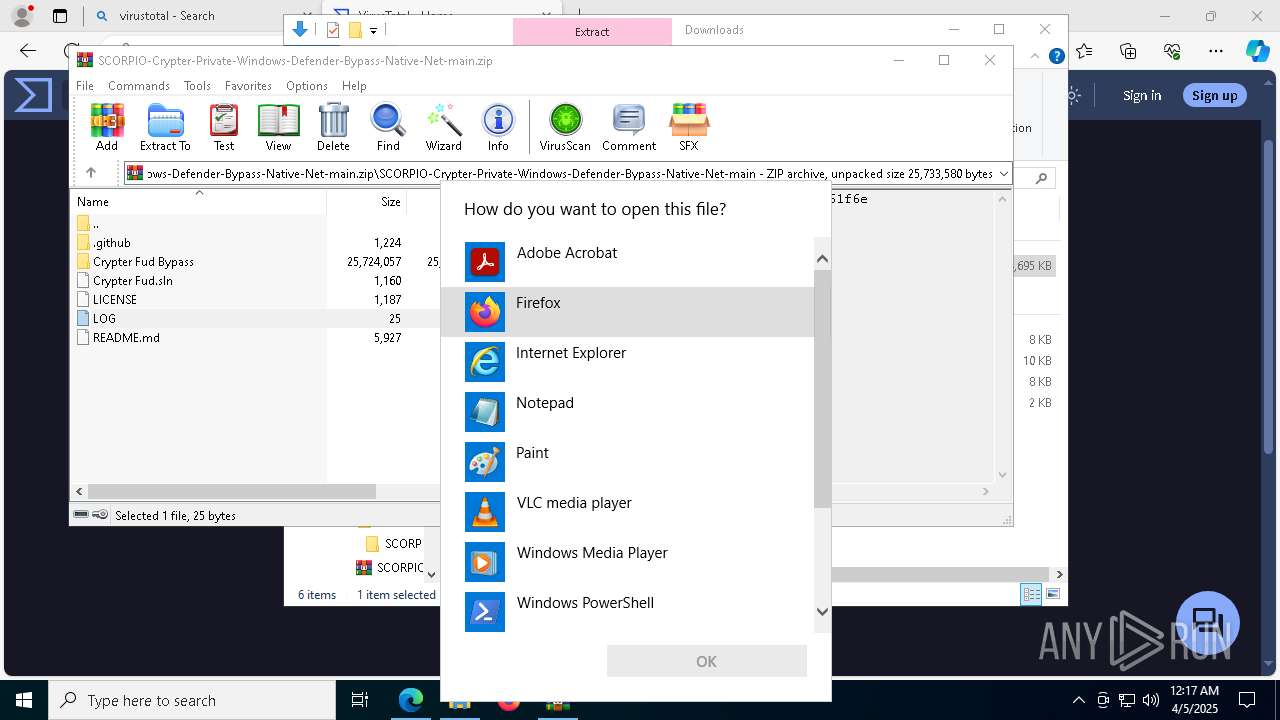Image resolution: width=1280 pixels, height=720 pixels.
Task: Open the browser profile icon
Action: tap(21, 16)
